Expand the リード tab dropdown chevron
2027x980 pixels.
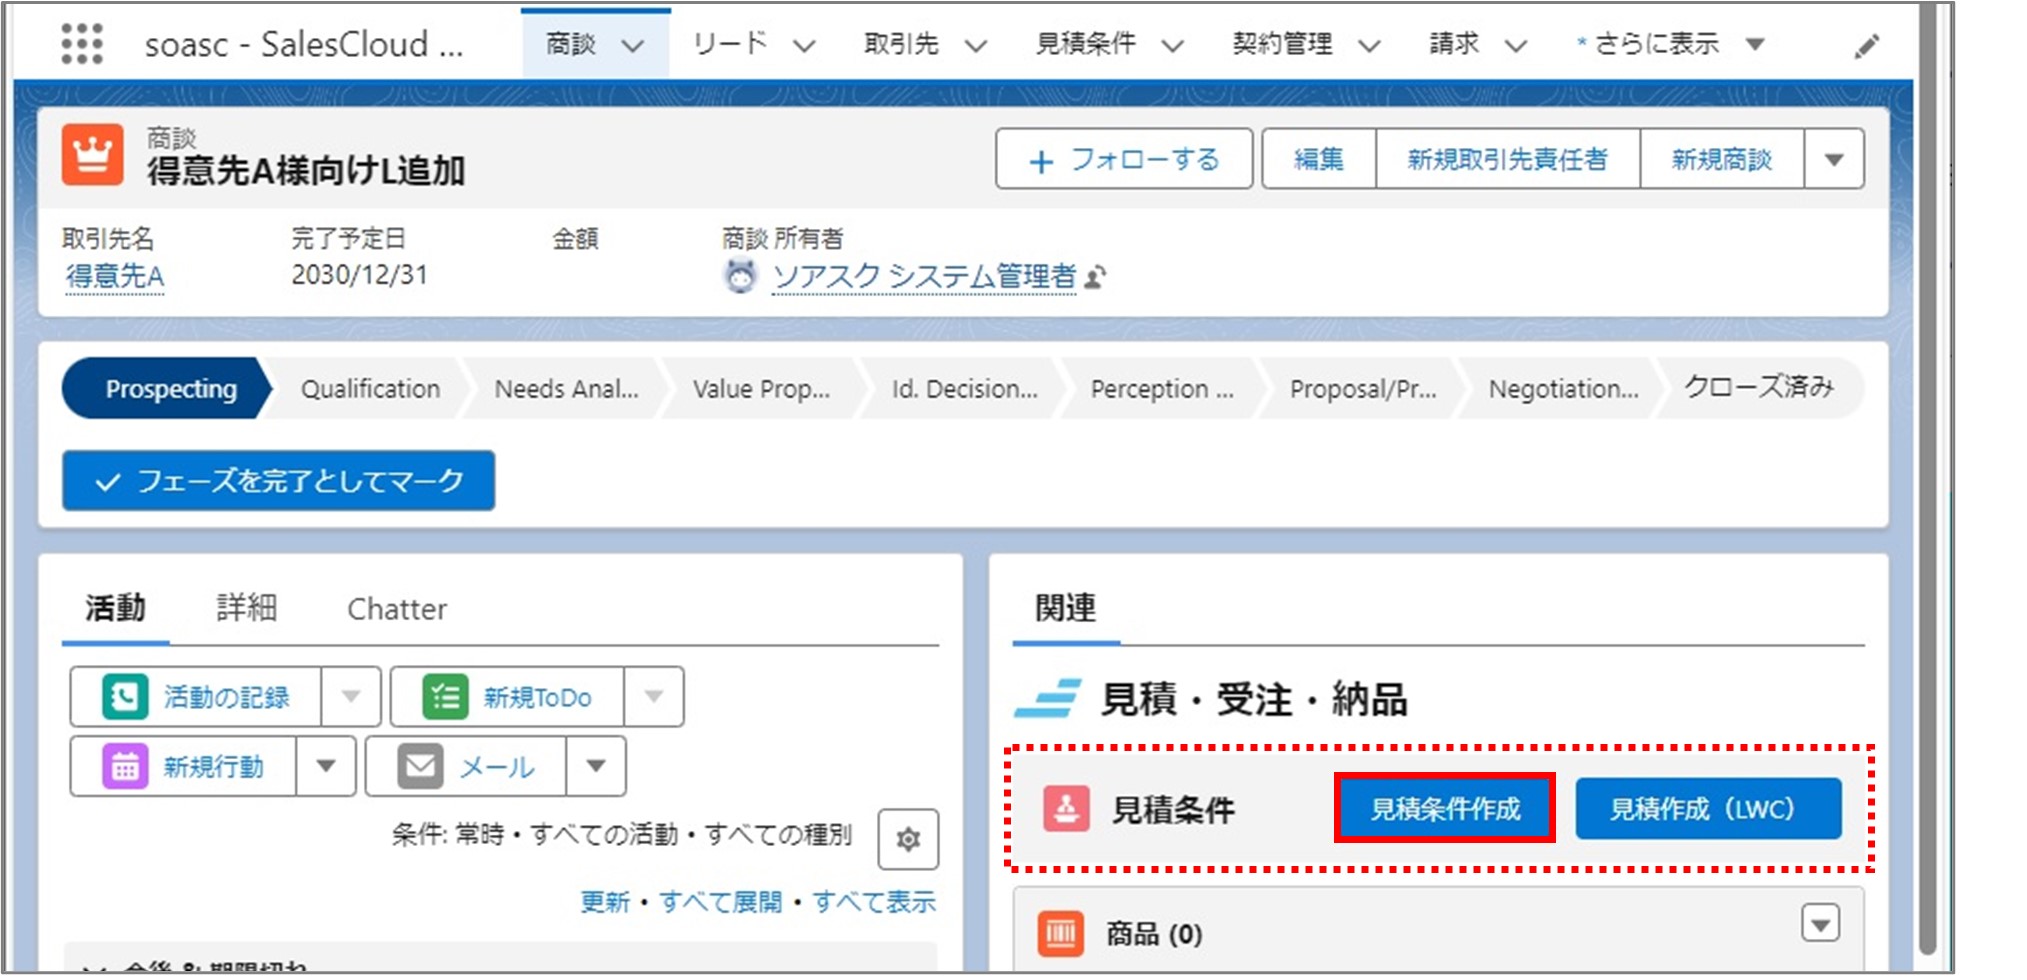click(804, 46)
